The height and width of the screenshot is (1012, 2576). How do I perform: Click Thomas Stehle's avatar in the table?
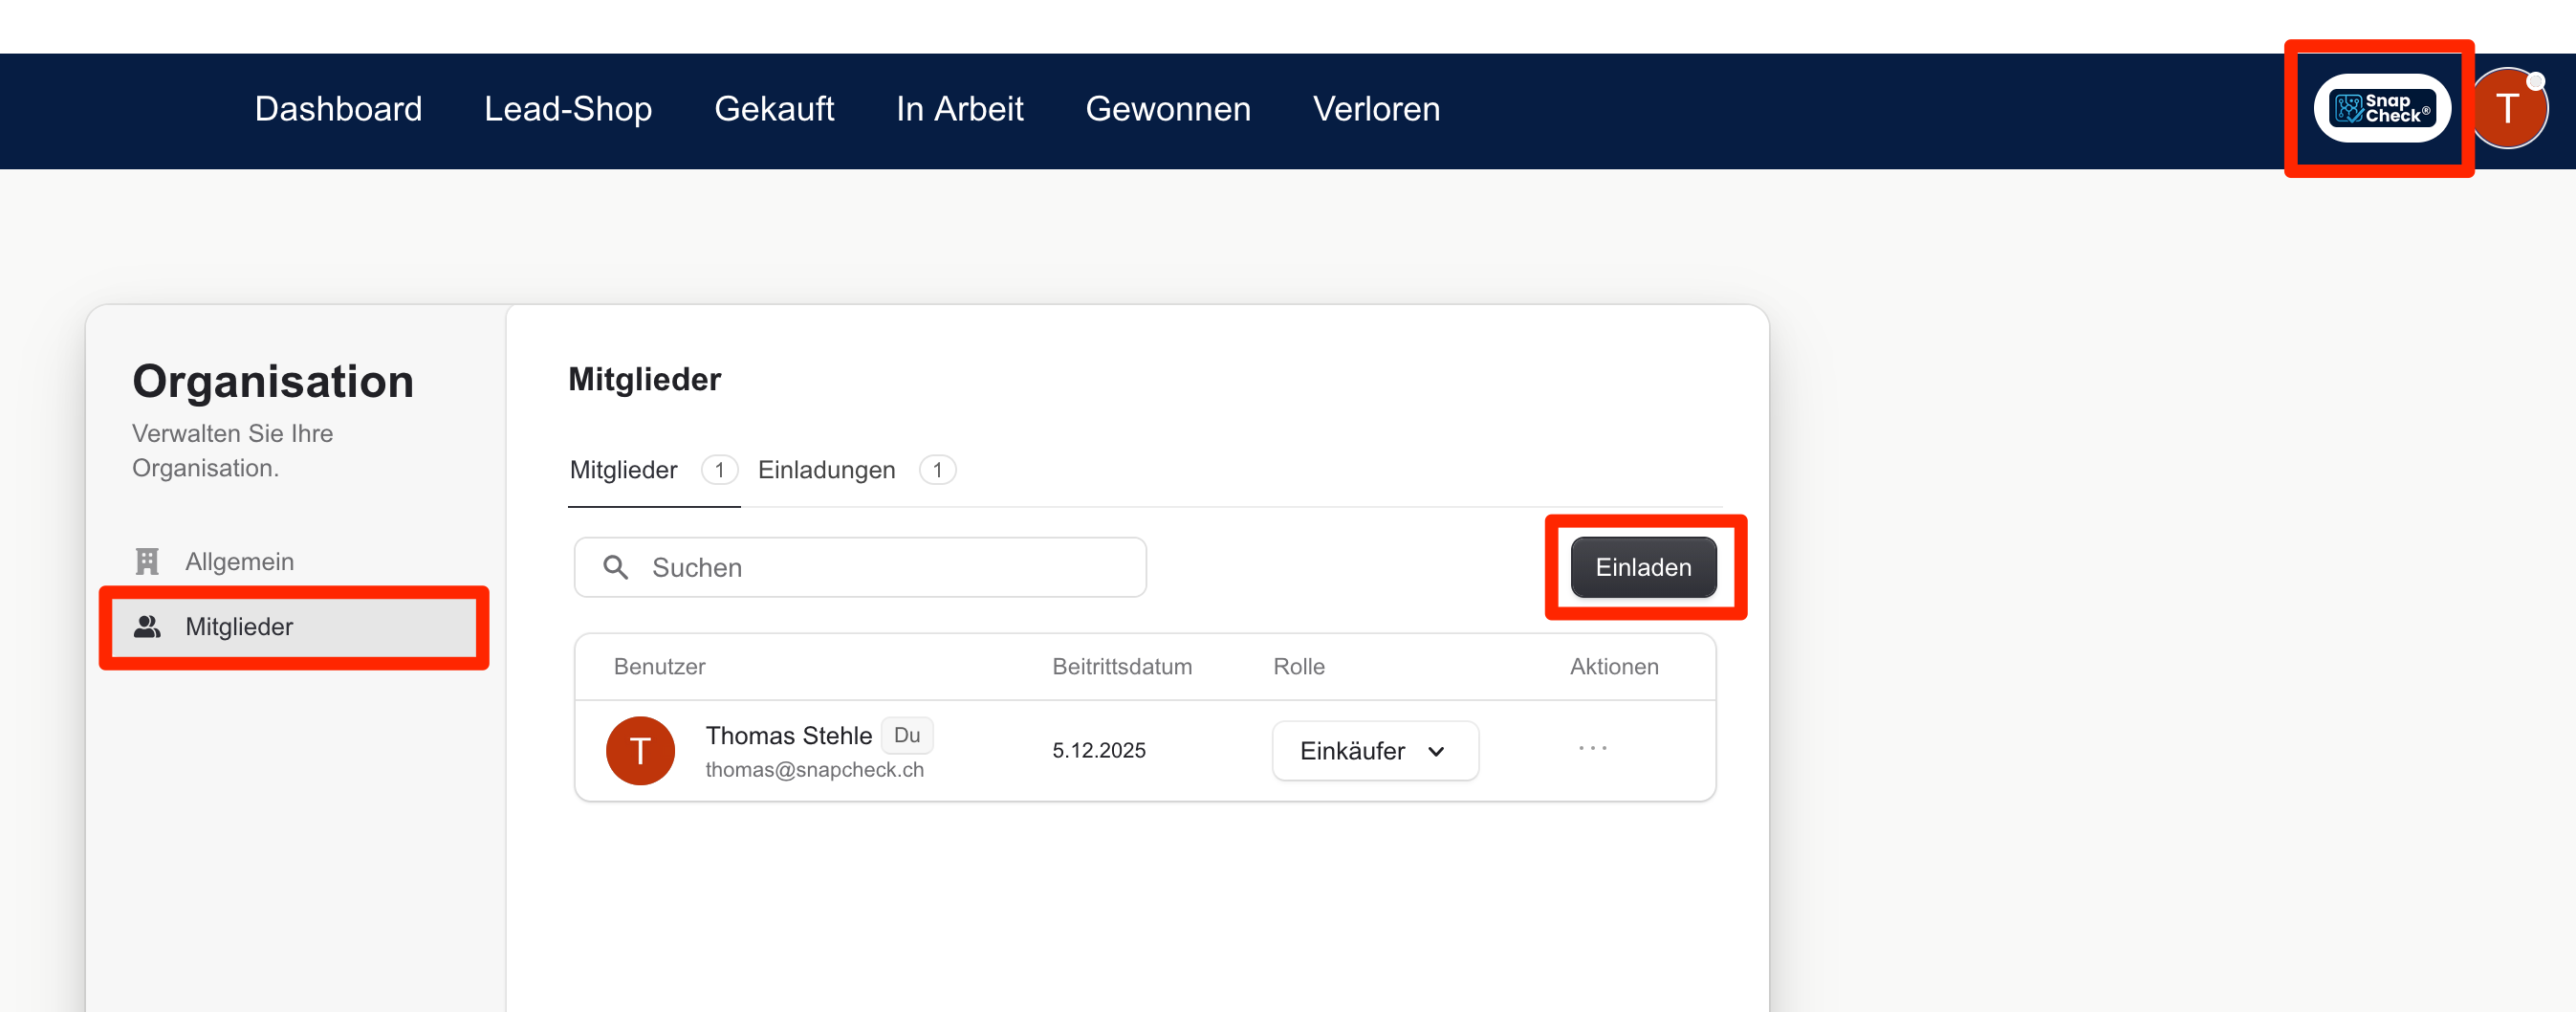pyautogui.click(x=640, y=751)
